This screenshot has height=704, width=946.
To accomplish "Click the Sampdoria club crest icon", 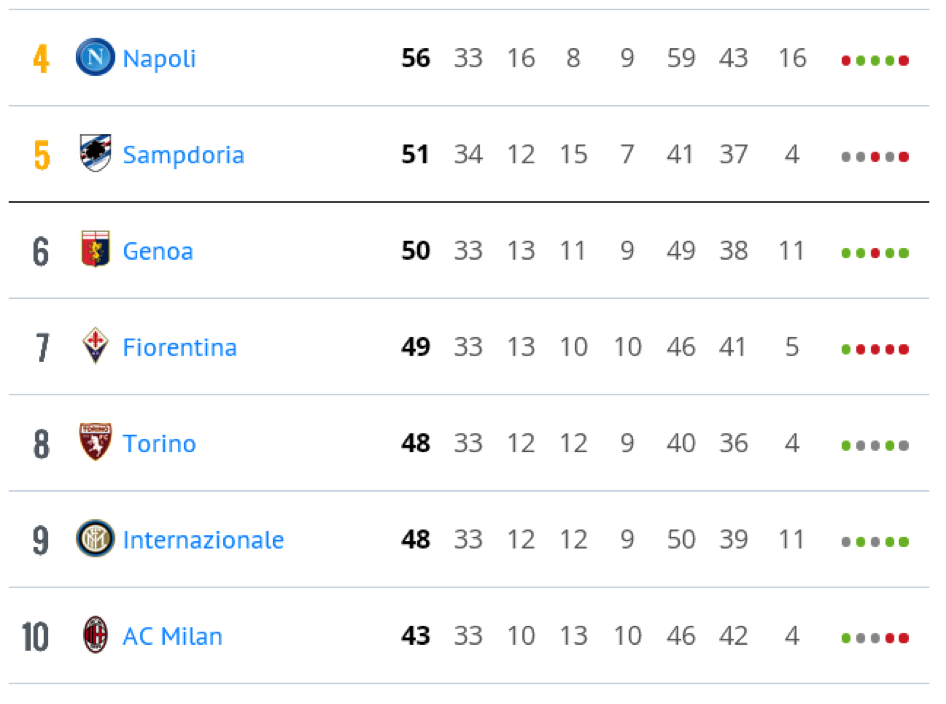I will [95, 153].
